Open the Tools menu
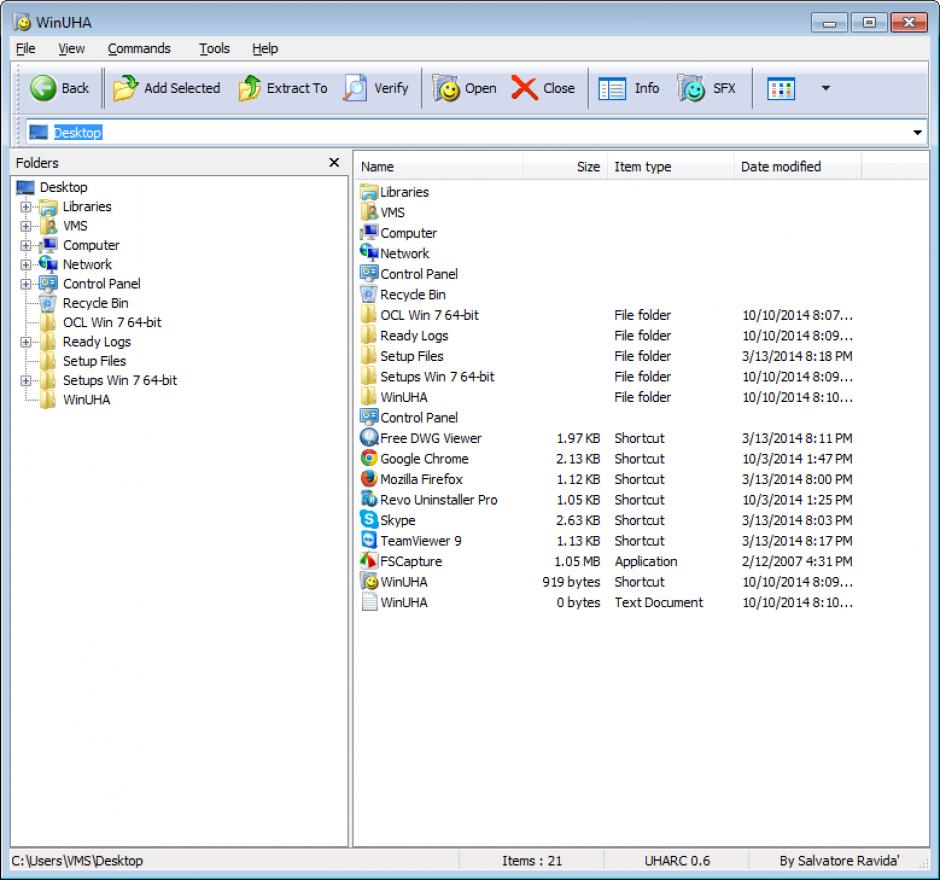 (214, 48)
